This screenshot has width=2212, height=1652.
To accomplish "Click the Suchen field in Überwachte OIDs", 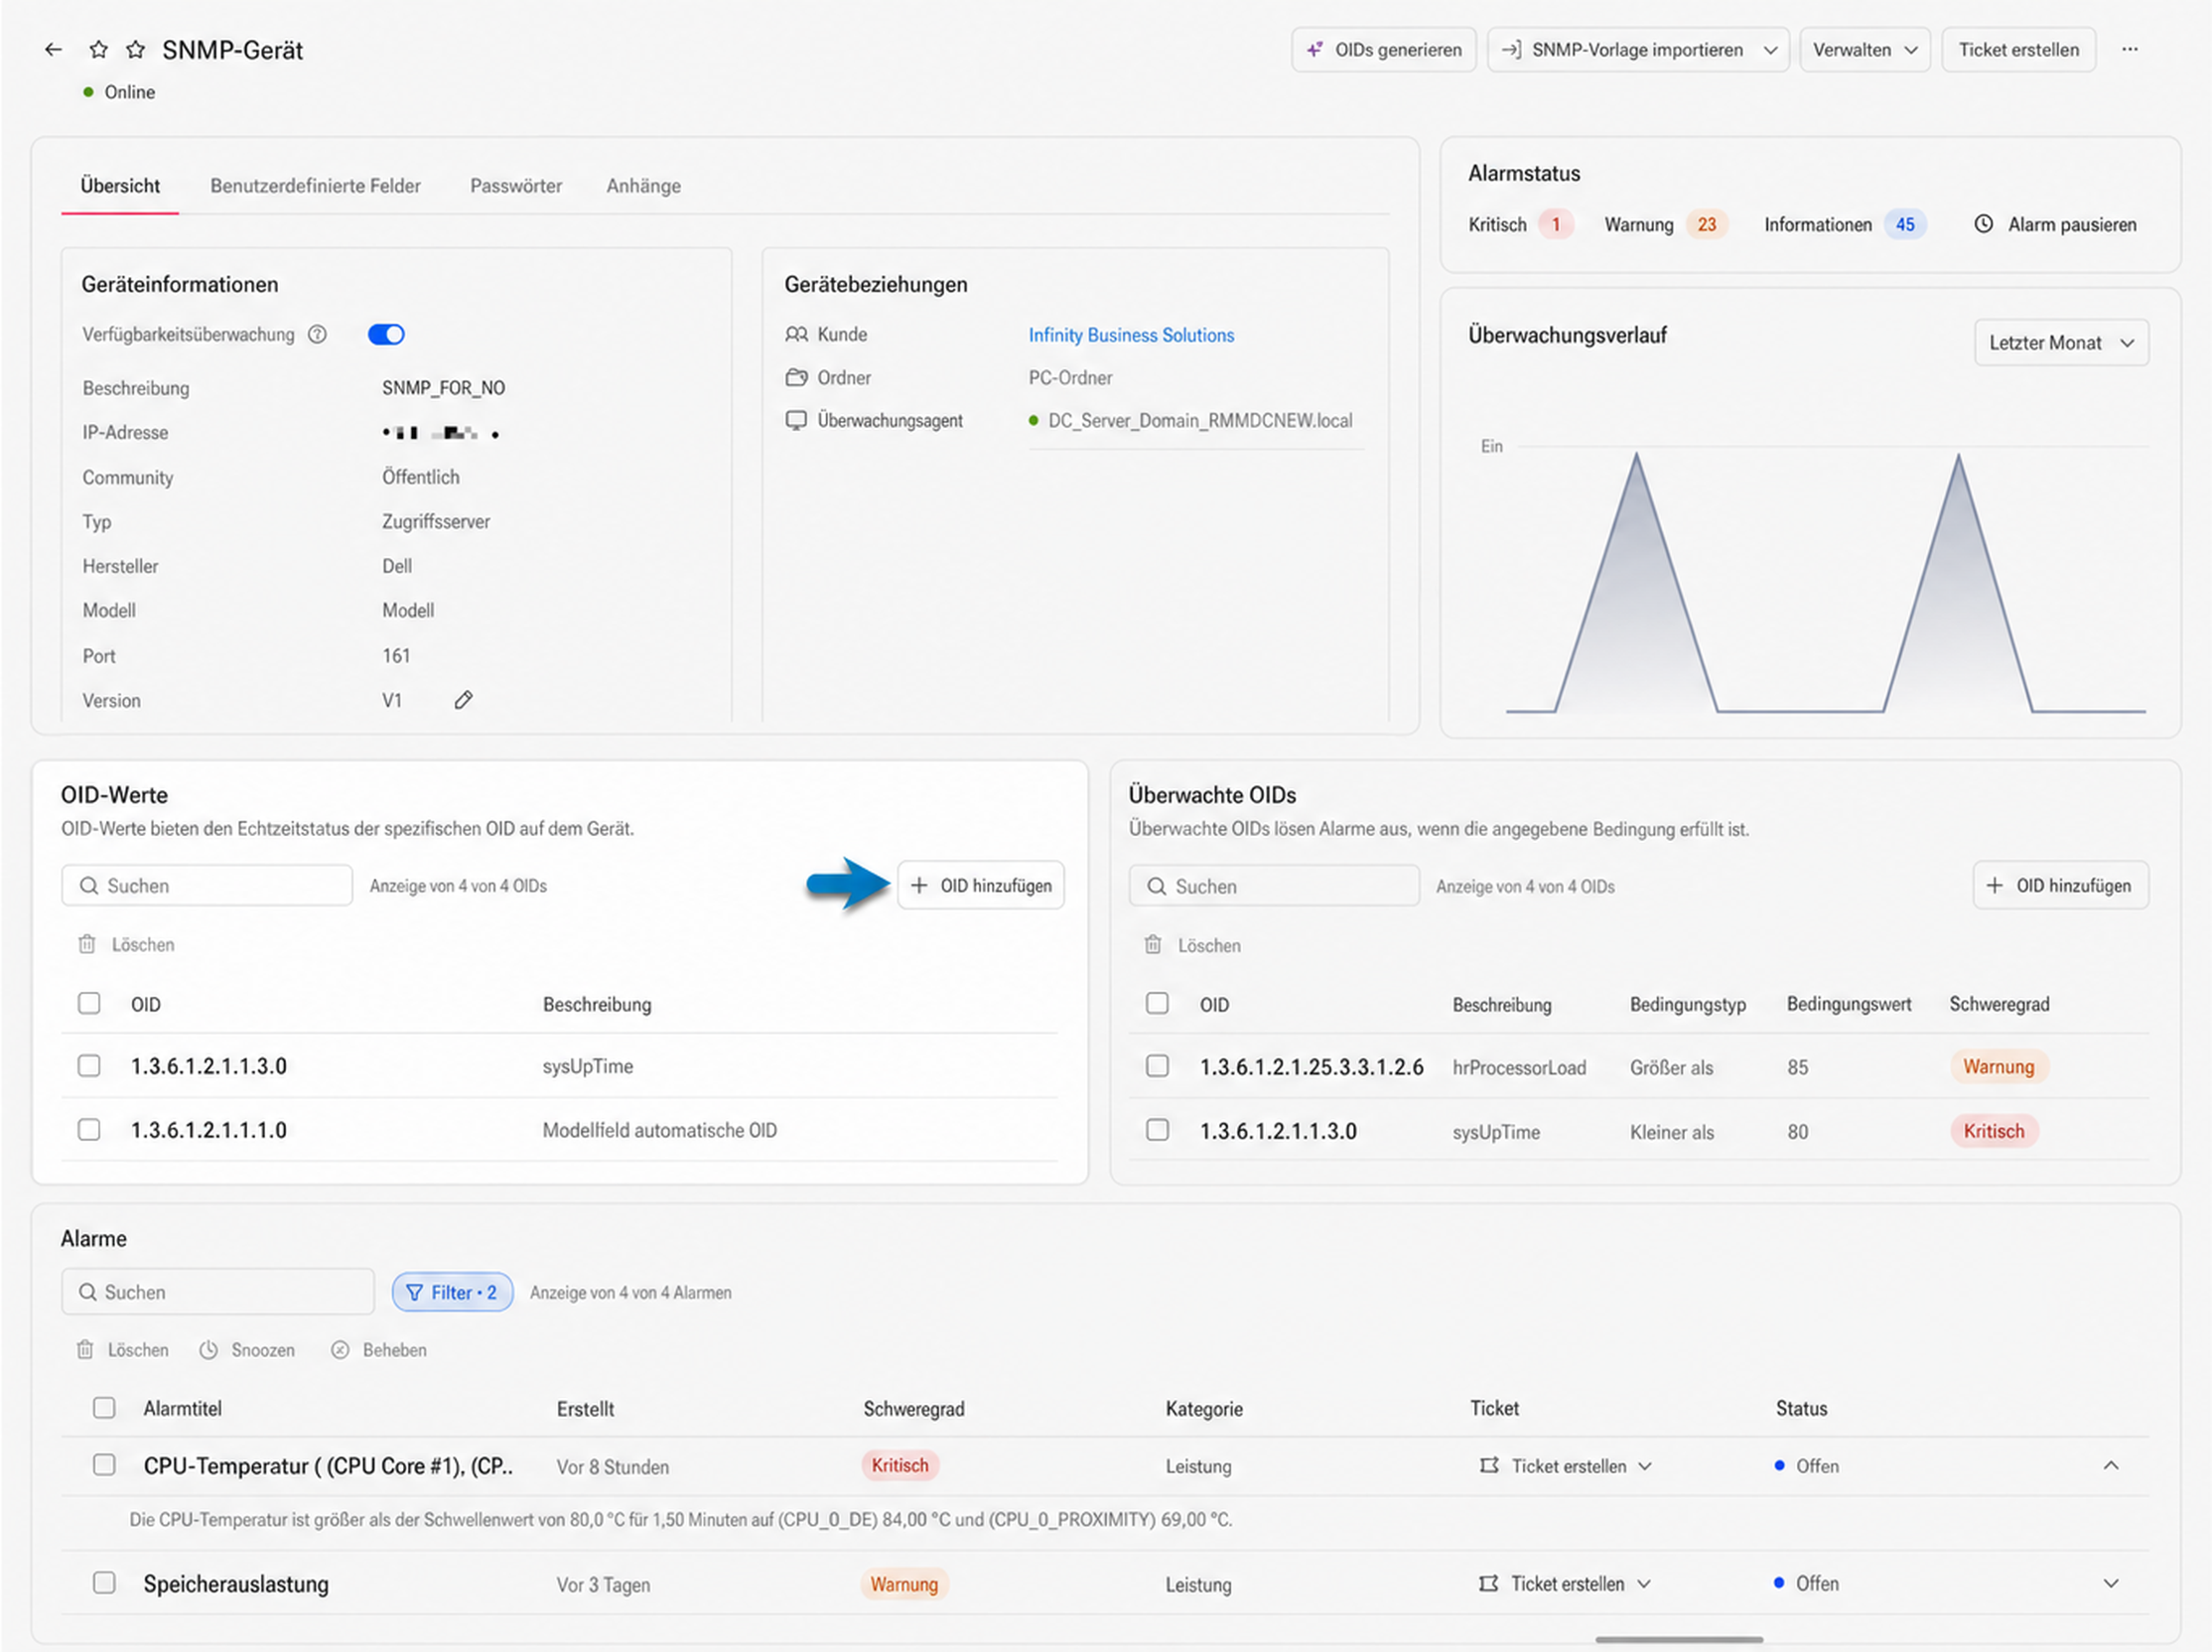I will 1274,886.
